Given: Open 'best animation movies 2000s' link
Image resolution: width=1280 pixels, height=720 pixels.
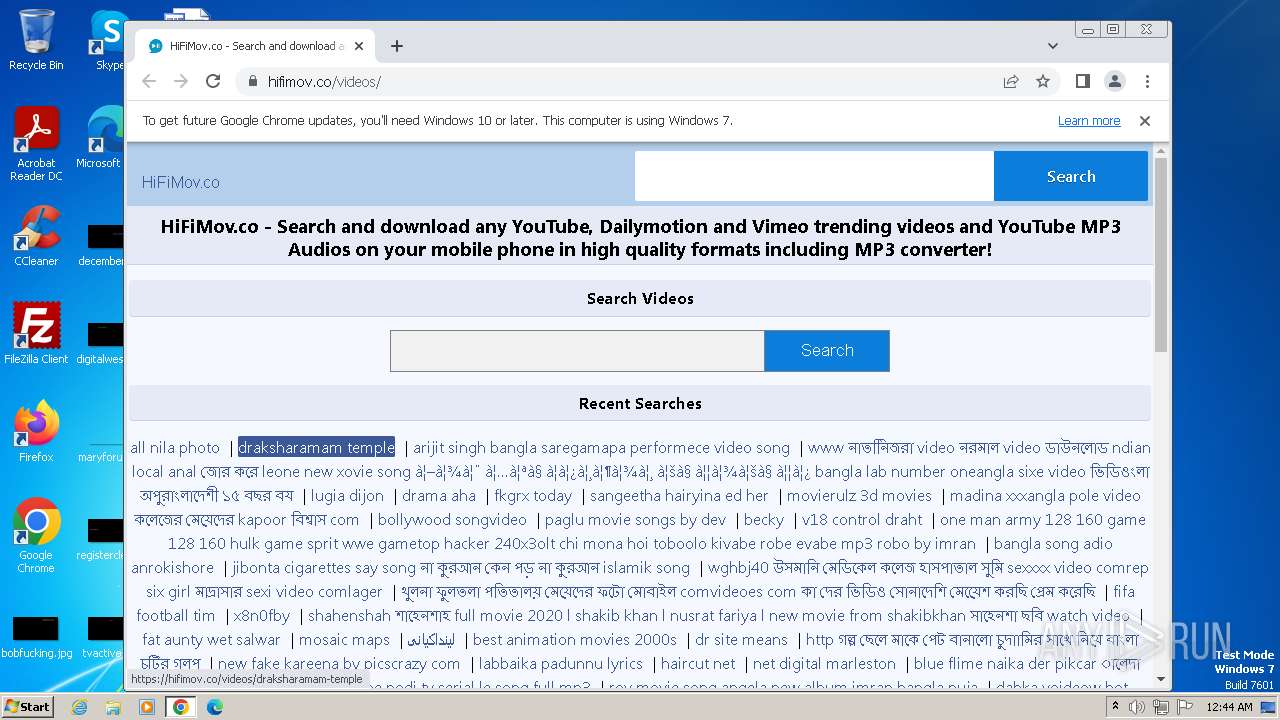Looking at the screenshot, I should click(575, 640).
